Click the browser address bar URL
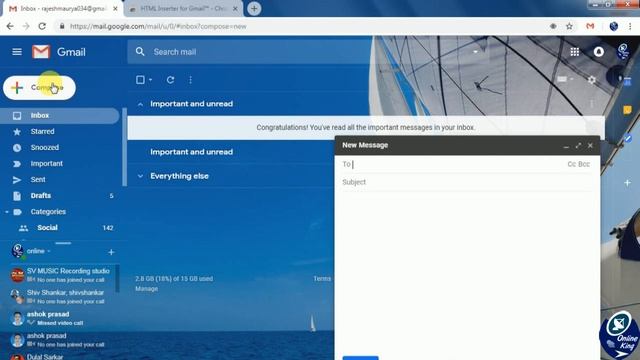 pos(158,27)
